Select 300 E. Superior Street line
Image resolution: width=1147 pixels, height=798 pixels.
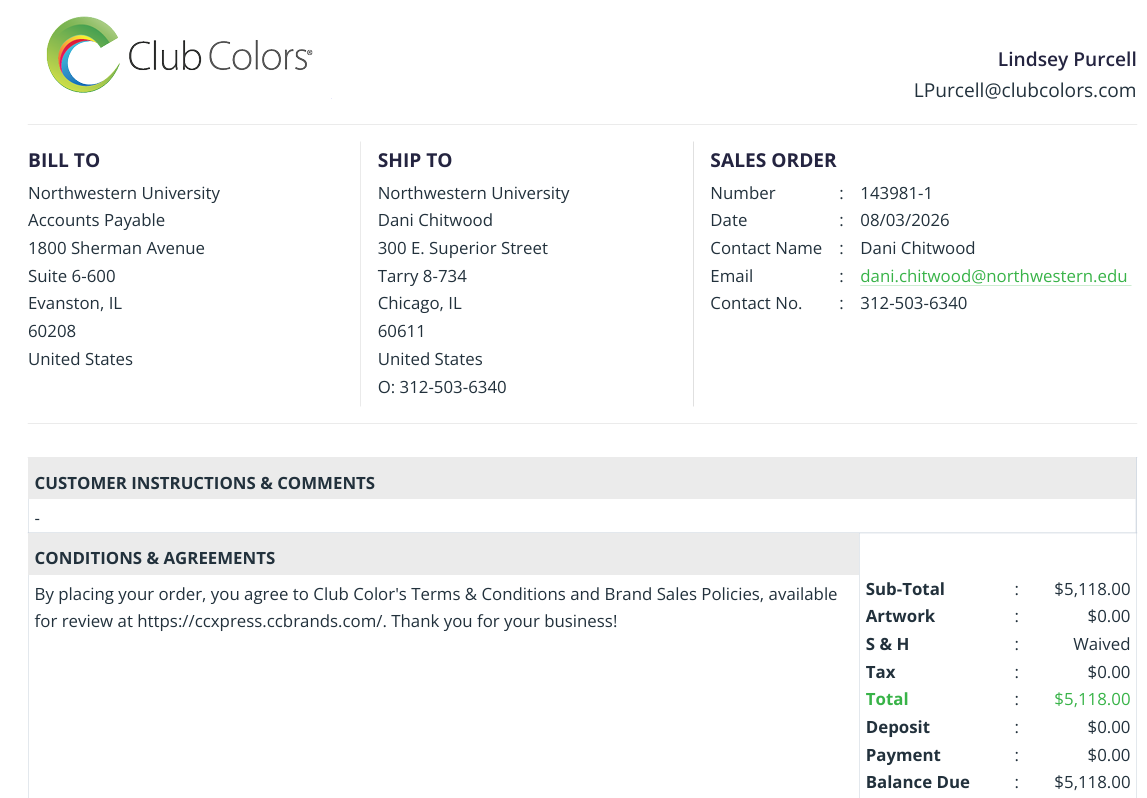point(462,248)
